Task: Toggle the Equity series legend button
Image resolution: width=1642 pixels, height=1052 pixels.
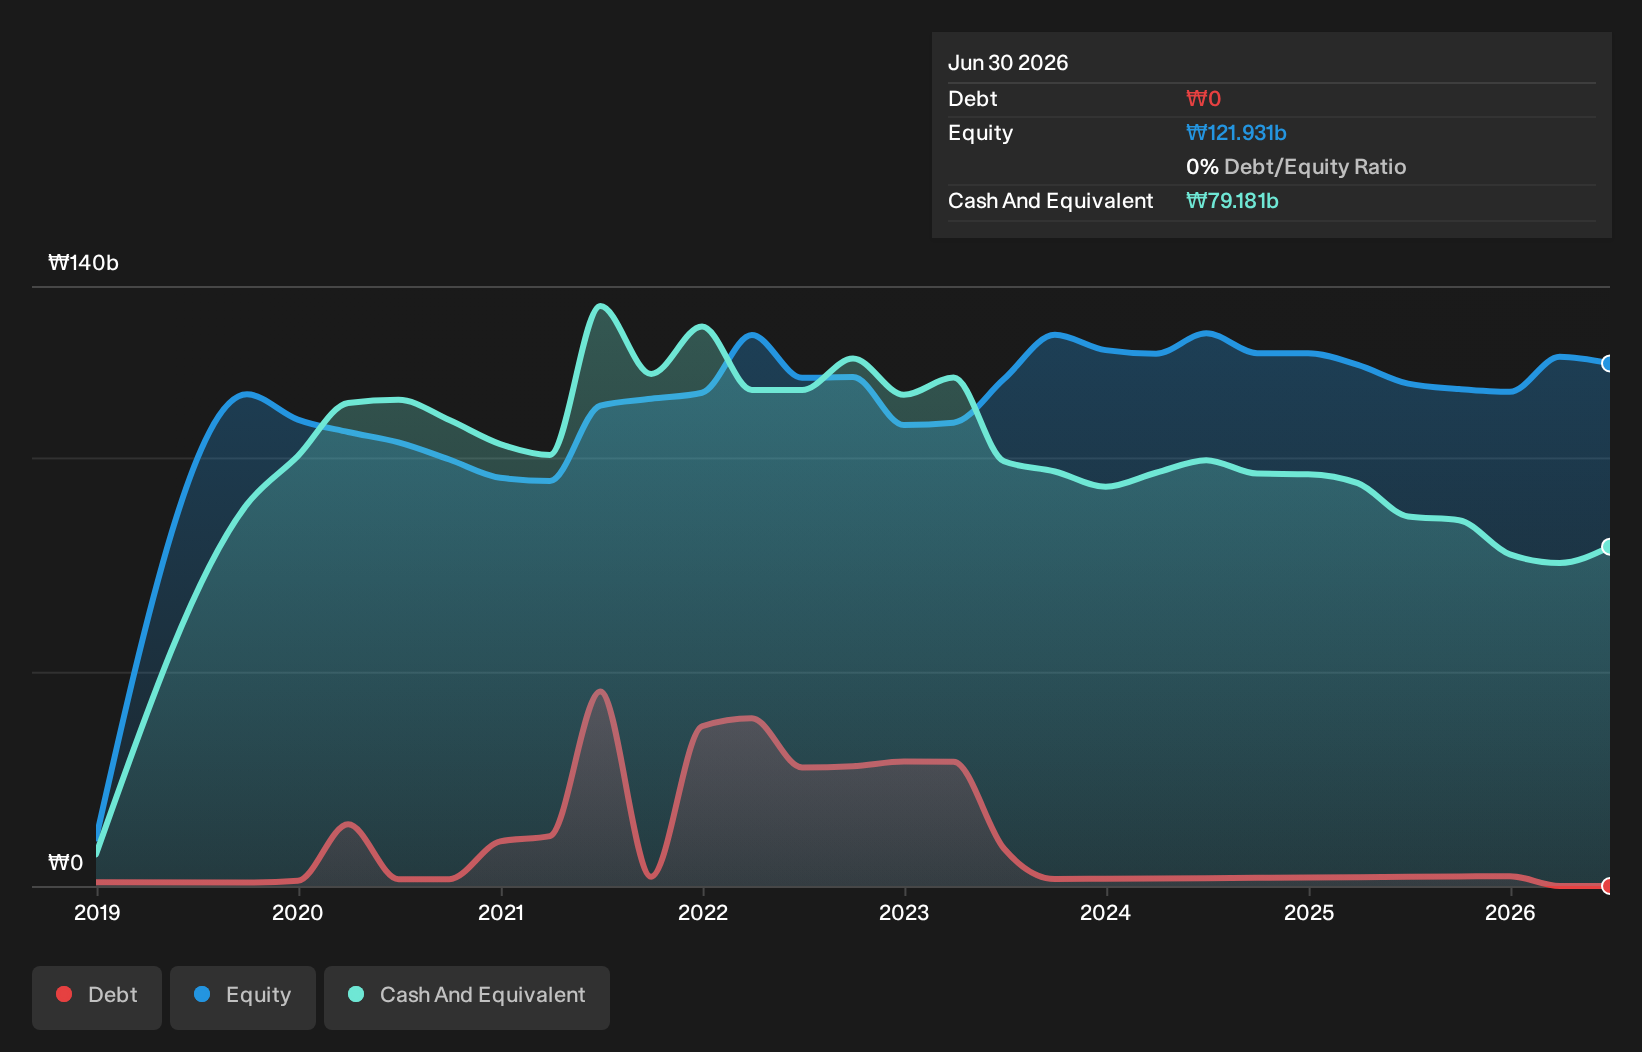Action: [x=243, y=997]
